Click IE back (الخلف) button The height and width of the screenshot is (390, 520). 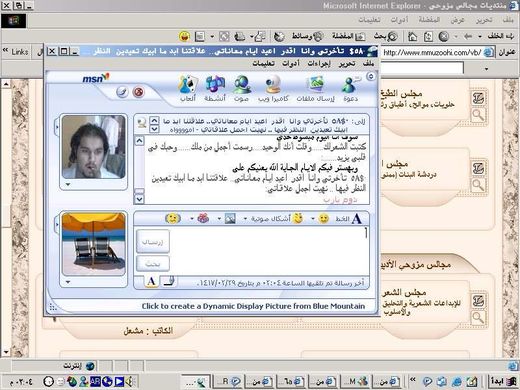pos(500,36)
